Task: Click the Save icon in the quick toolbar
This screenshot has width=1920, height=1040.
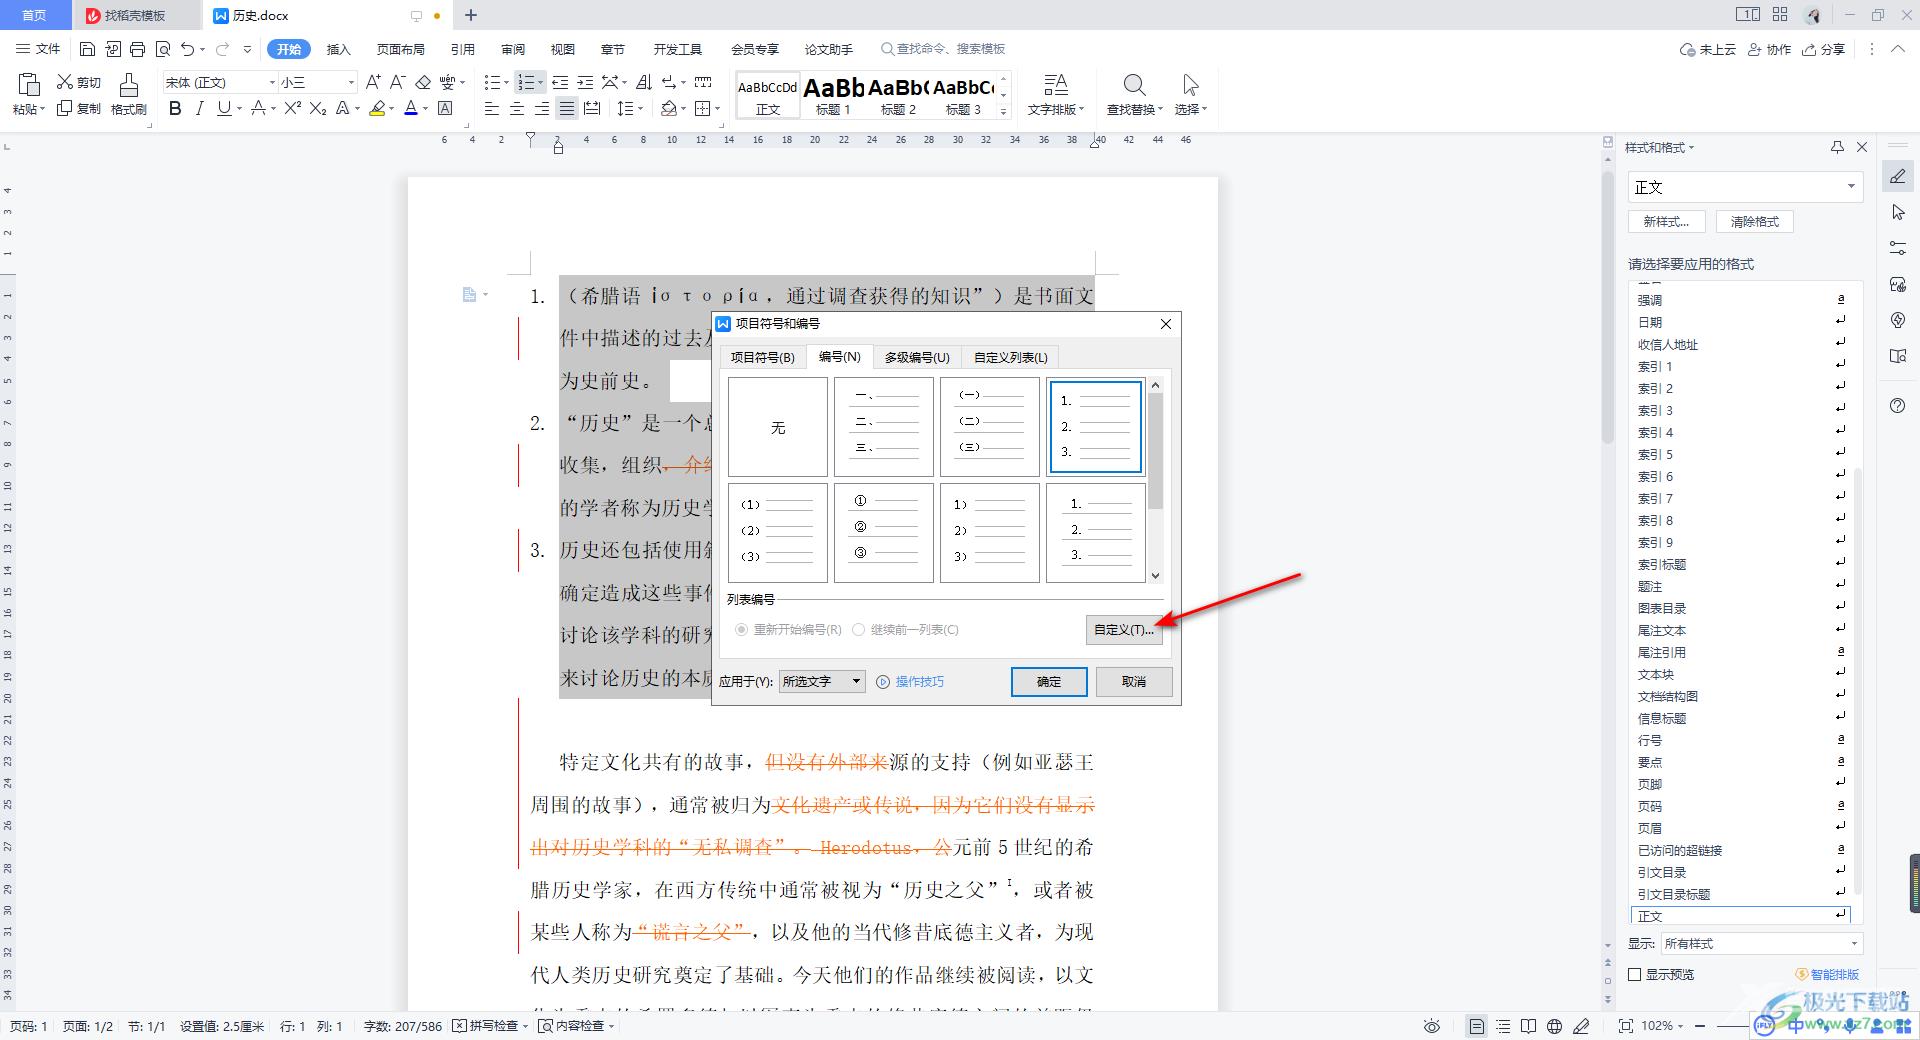Action: (x=87, y=49)
